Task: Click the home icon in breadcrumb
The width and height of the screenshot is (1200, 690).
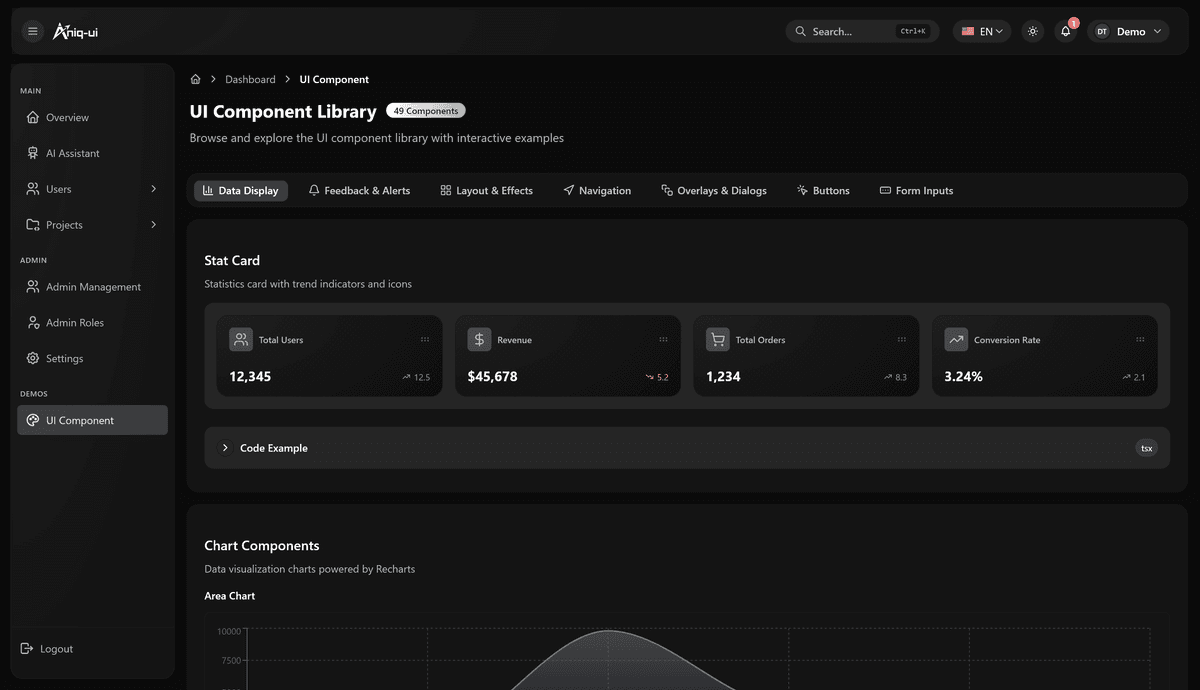Action: (196, 79)
